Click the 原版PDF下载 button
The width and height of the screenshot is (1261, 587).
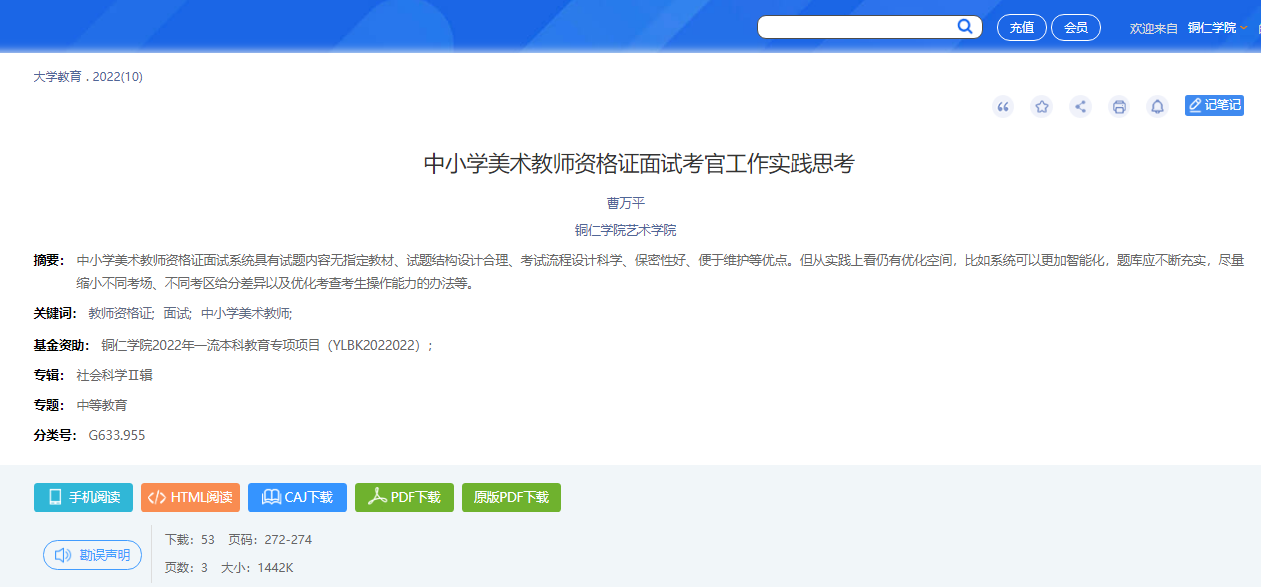[511, 497]
